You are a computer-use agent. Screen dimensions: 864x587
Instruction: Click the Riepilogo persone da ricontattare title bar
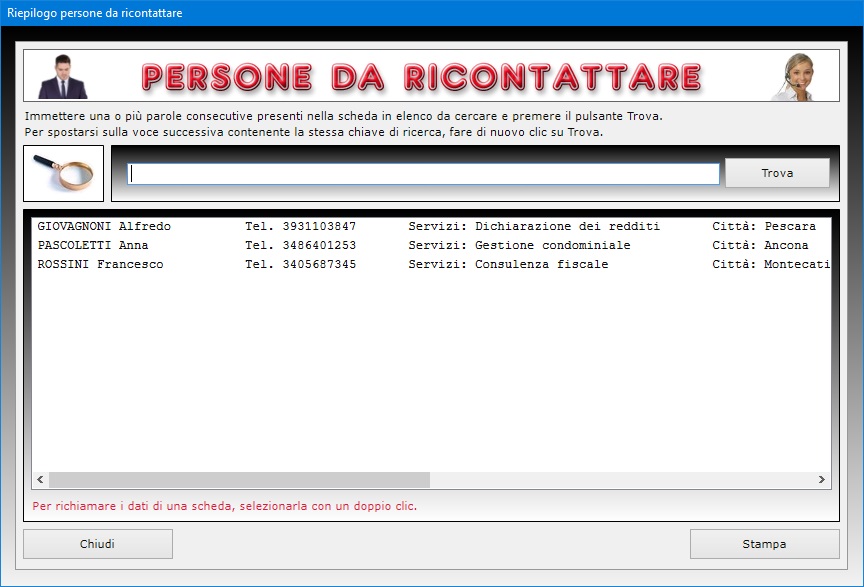432,13
